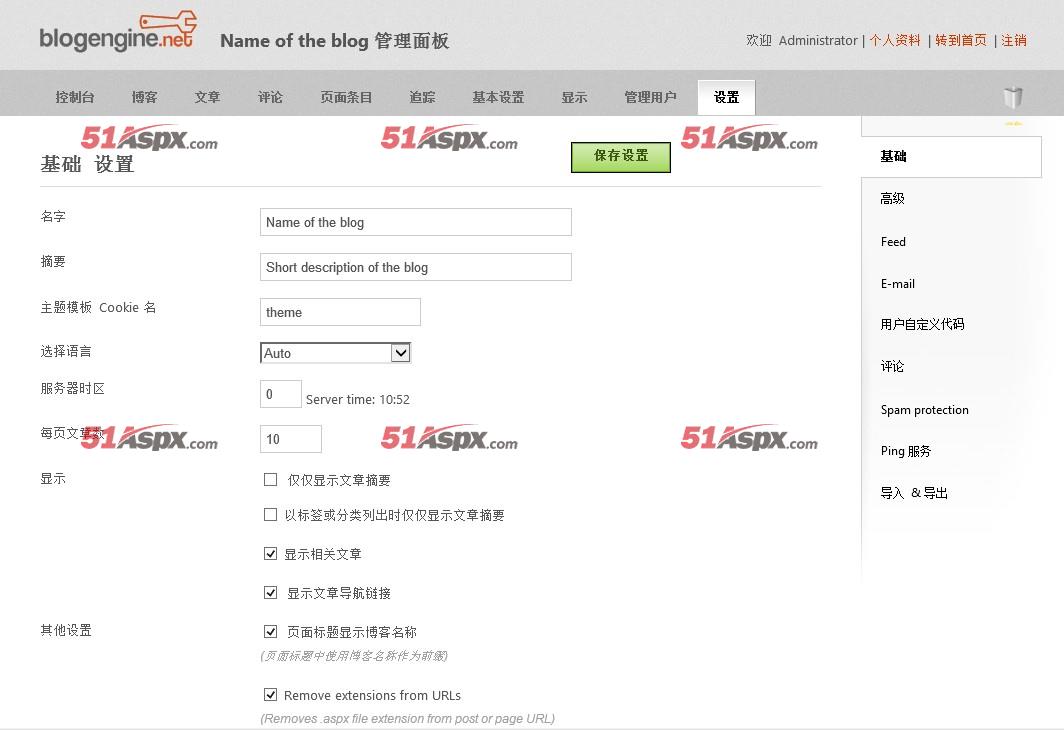Switch to the 博客 tab
The width and height of the screenshot is (1064, 730).
click(145, 97)
